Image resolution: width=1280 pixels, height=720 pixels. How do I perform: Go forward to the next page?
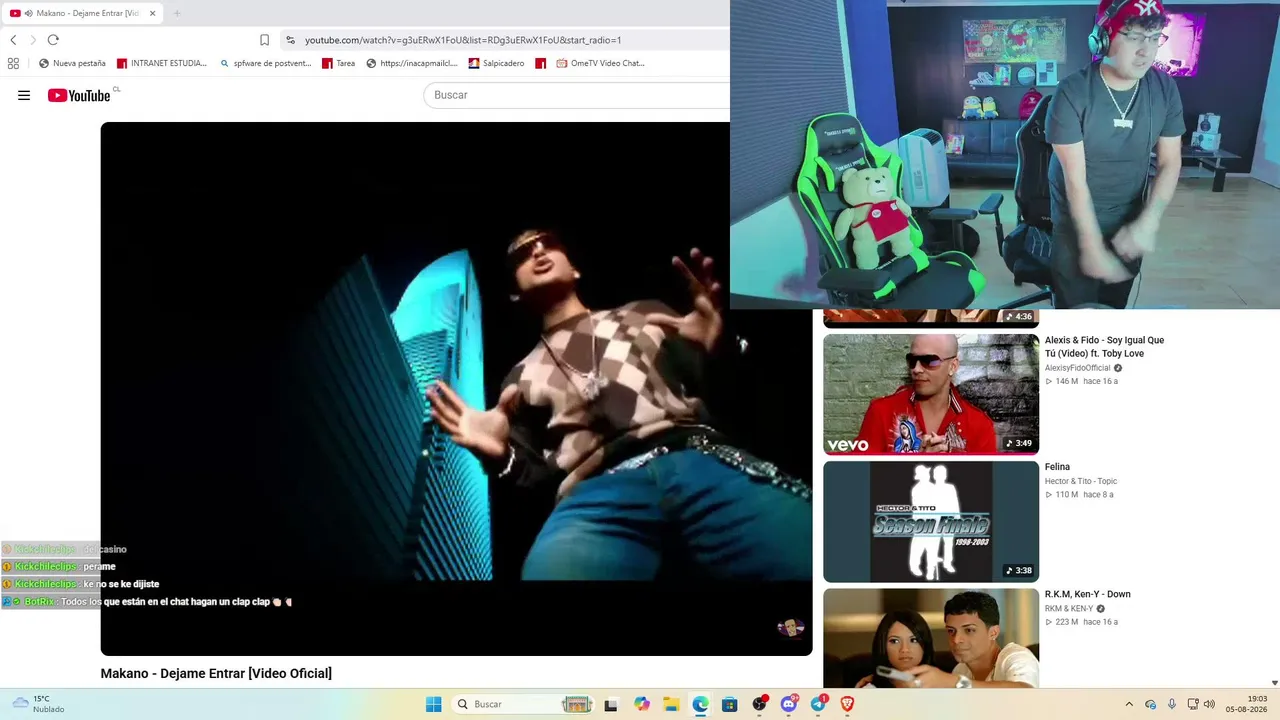click(x=33, y=40)
